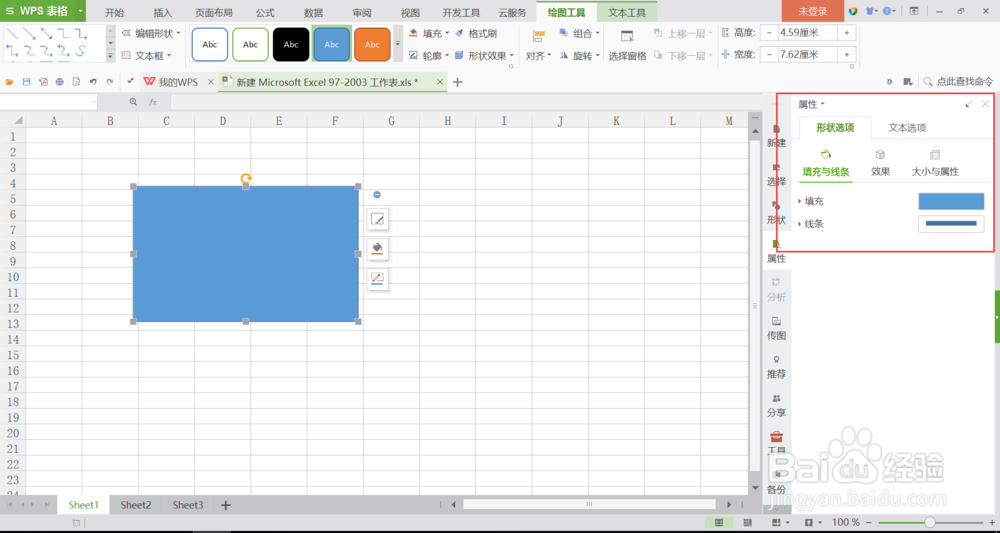Click the orange rotate handle above shape
The image size is (1000, 533).
coord(246,179)
